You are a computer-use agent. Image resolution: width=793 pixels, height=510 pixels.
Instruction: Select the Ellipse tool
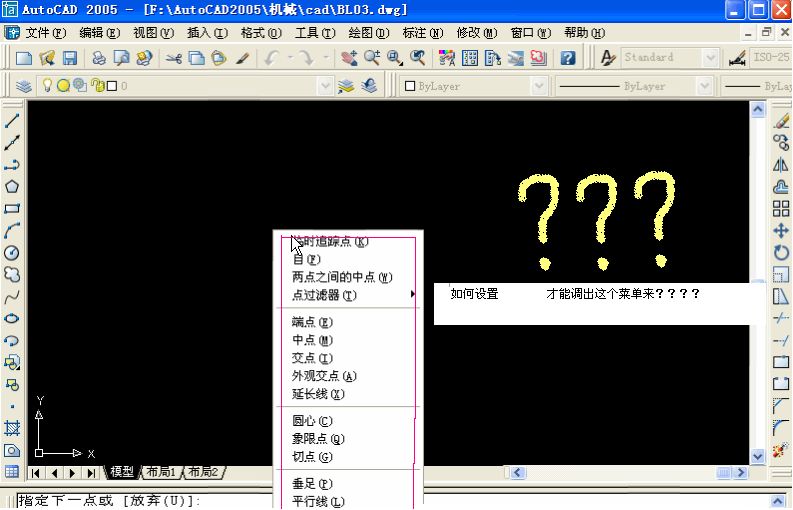pos(12,319)
